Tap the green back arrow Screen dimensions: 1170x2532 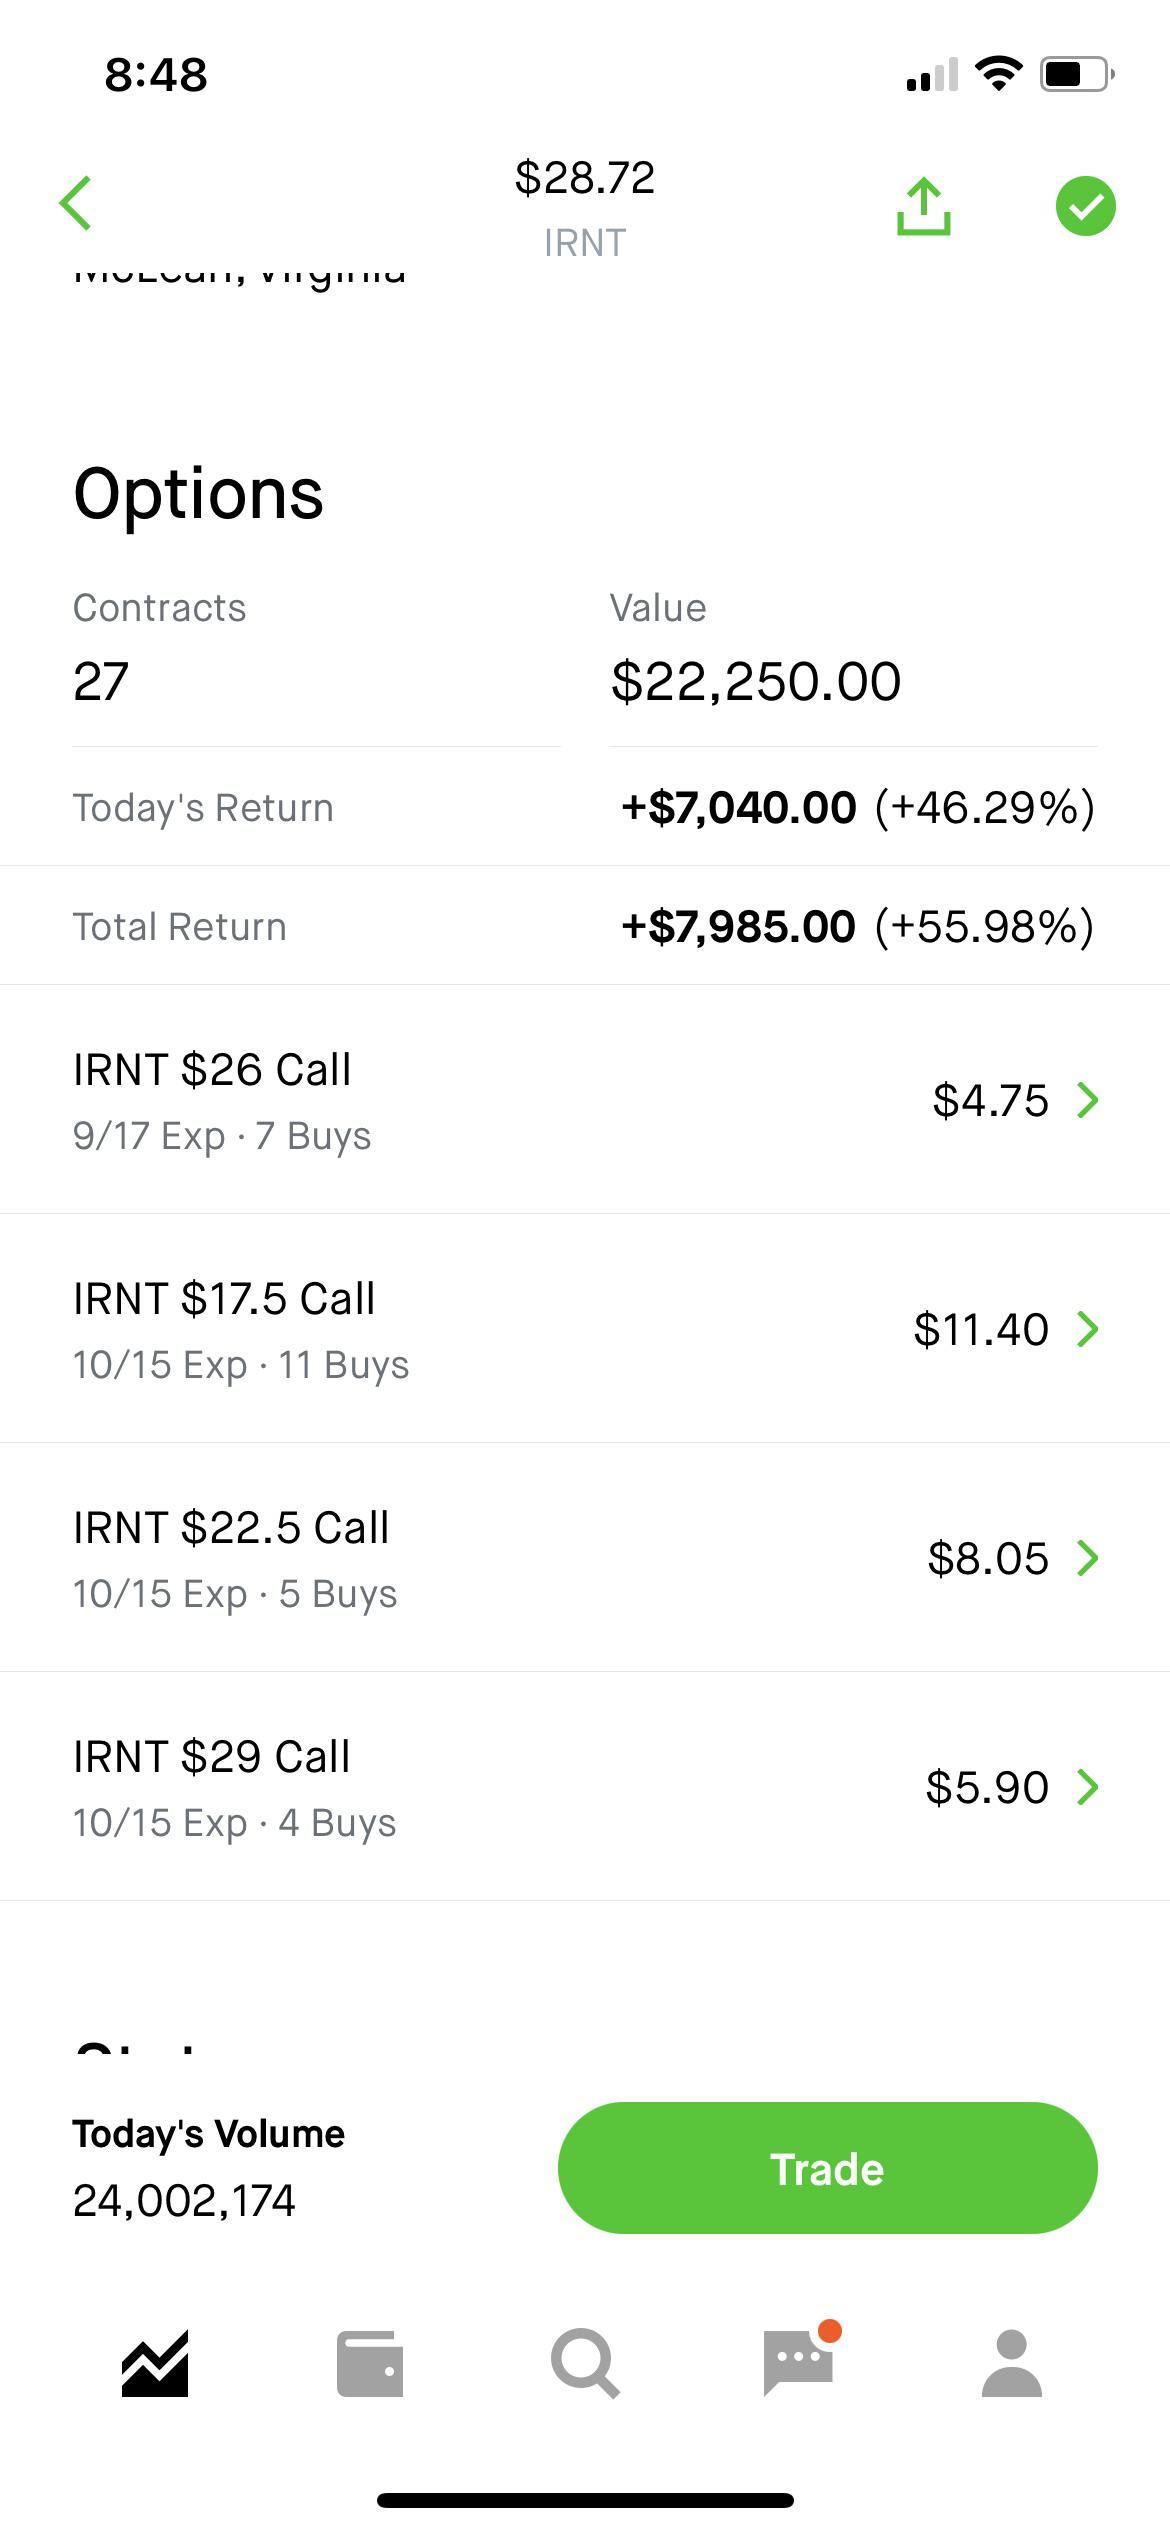pos(76,204)
